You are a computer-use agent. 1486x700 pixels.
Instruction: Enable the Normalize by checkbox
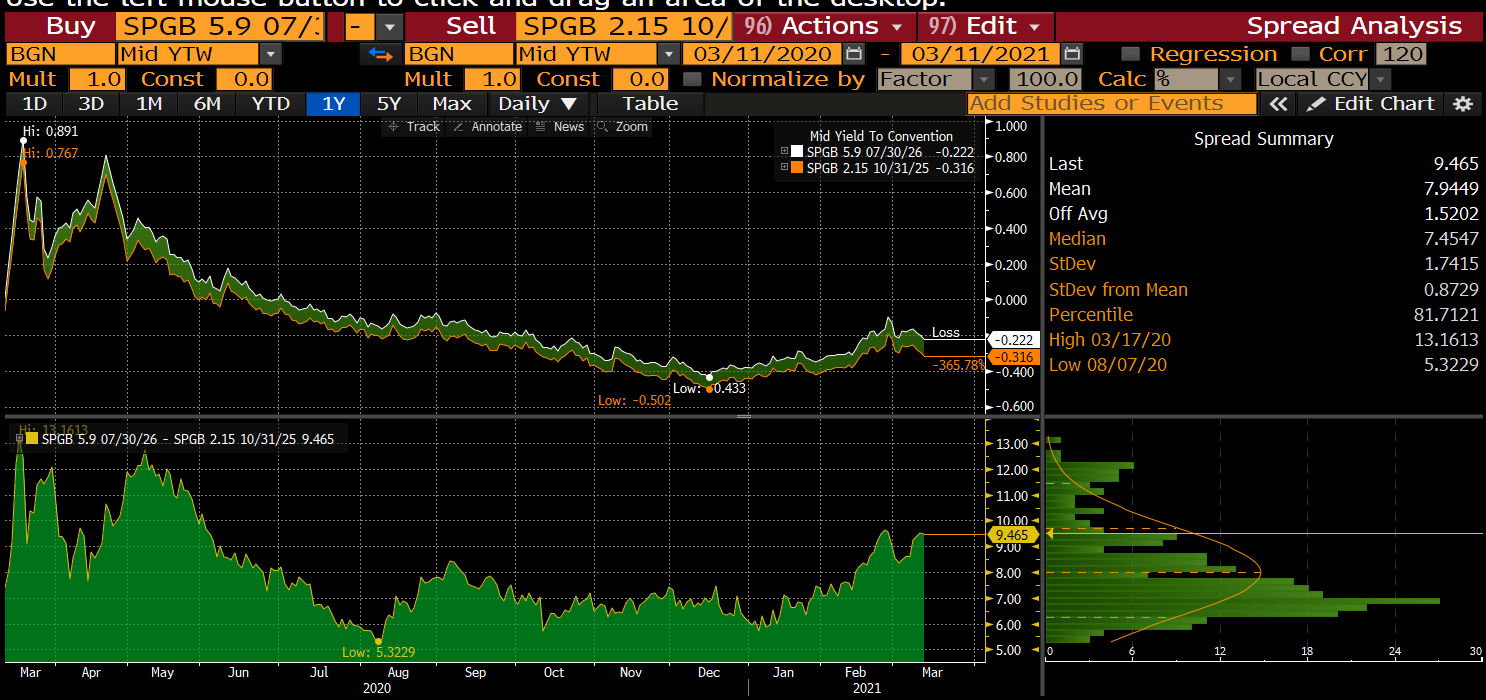692,79
